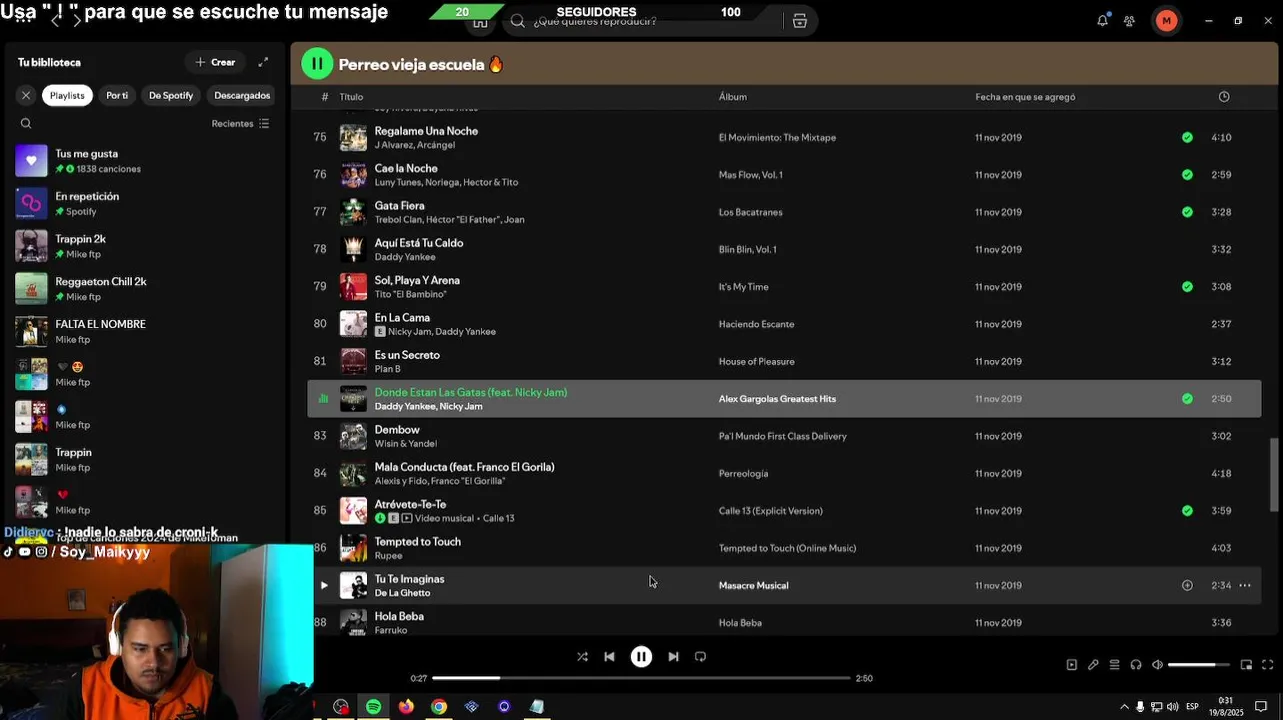Open Masacre Musical album link
This screenshot has width=1283, height=720.
tap(753, 586)
